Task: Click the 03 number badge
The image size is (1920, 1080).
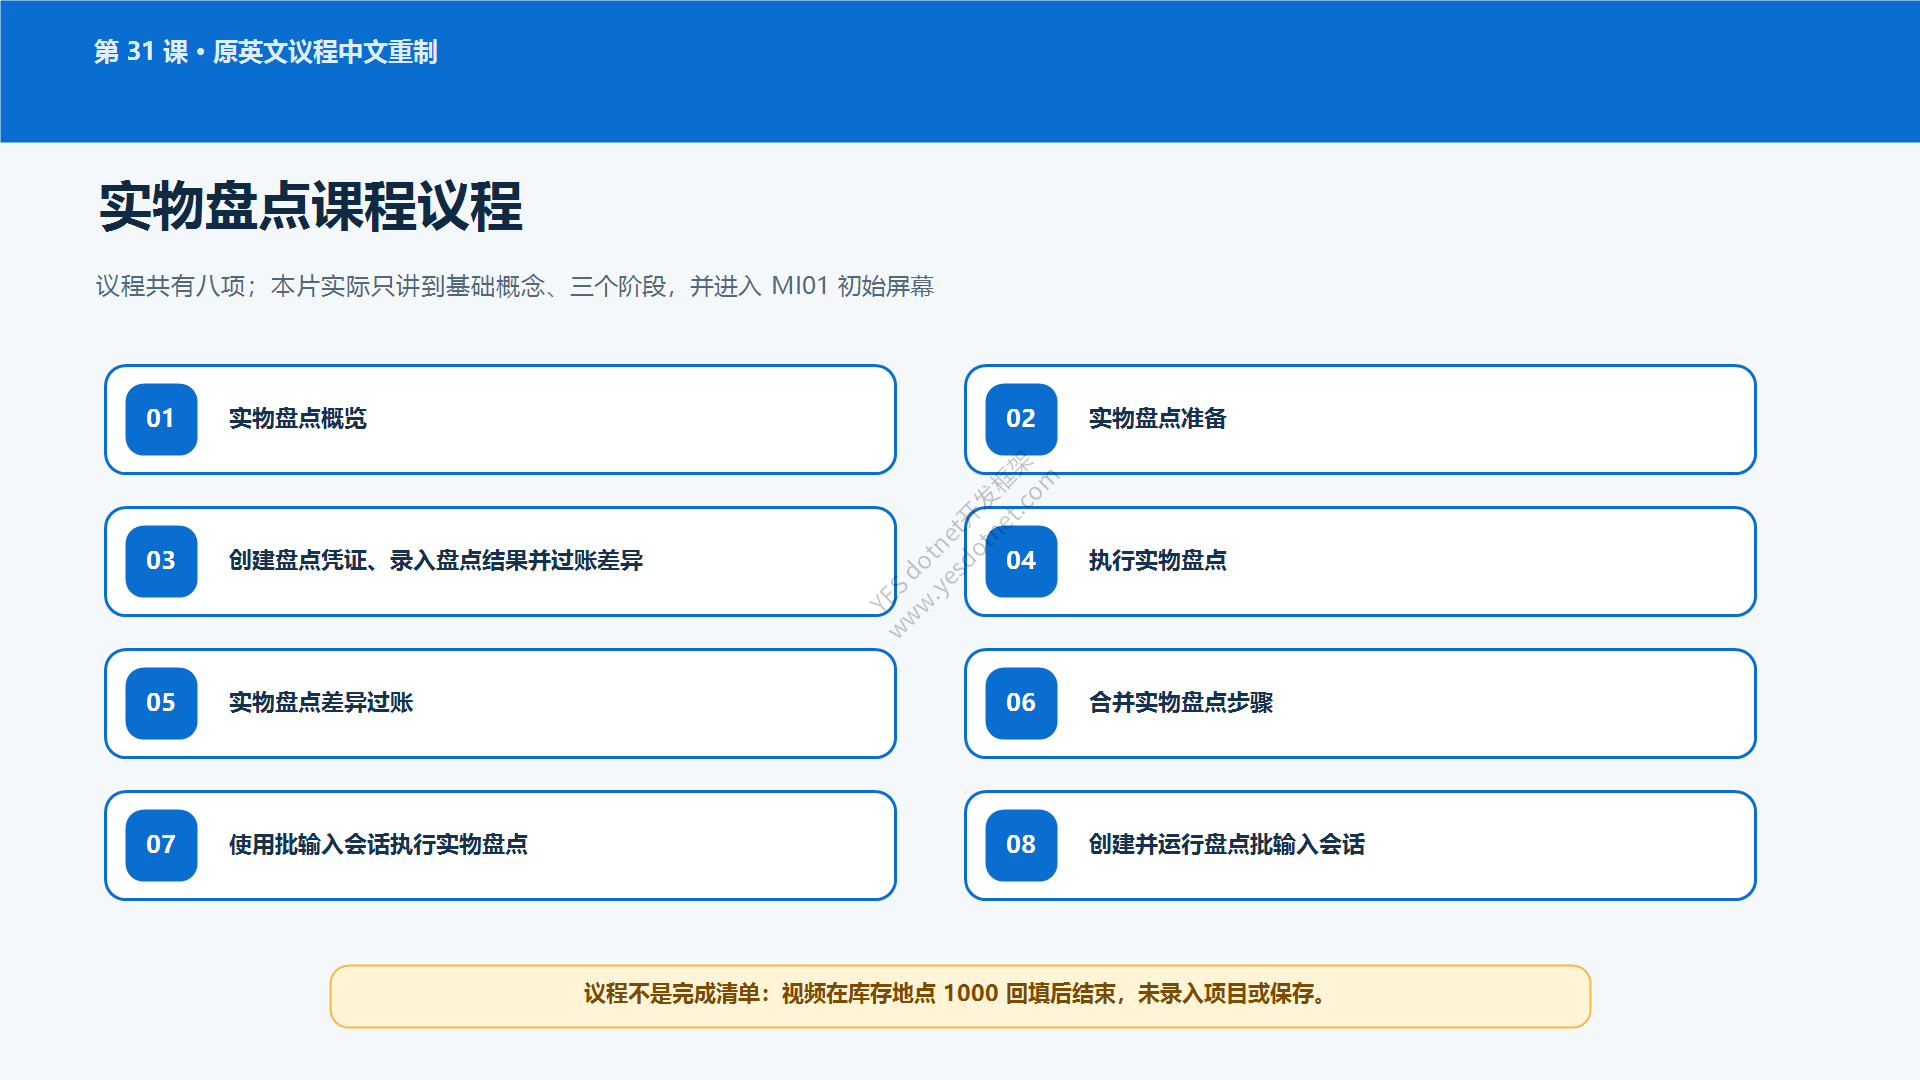Action: coord(161,561)
